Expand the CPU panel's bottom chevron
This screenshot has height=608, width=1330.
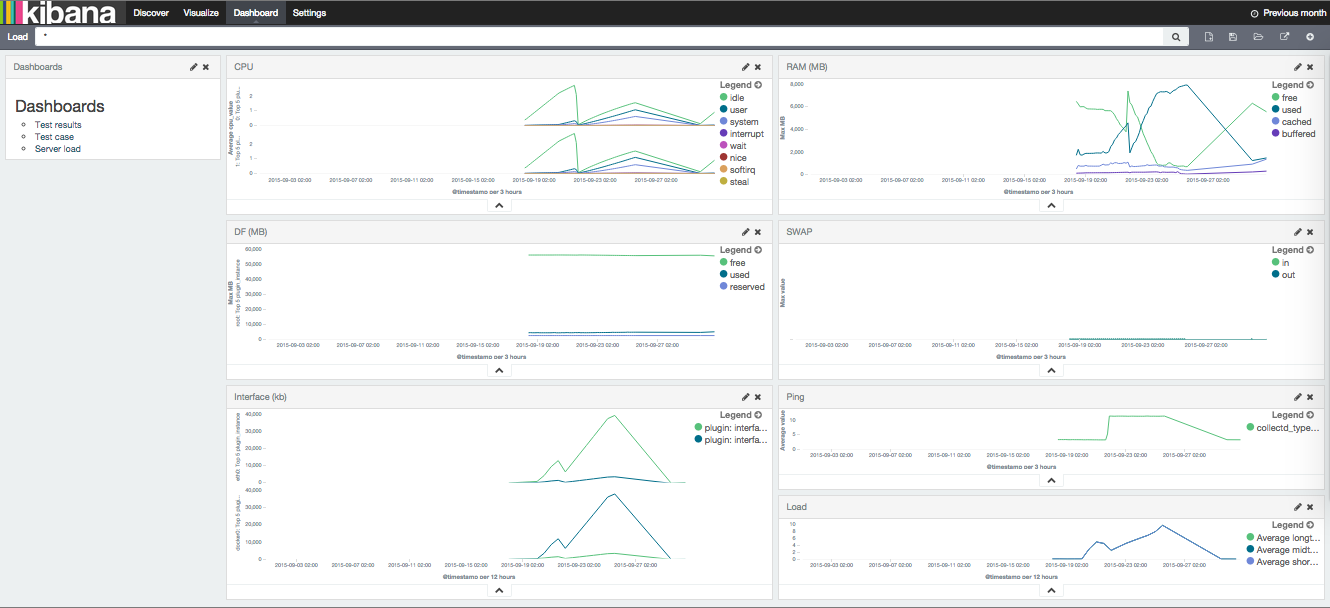click(x=498, y=205)
